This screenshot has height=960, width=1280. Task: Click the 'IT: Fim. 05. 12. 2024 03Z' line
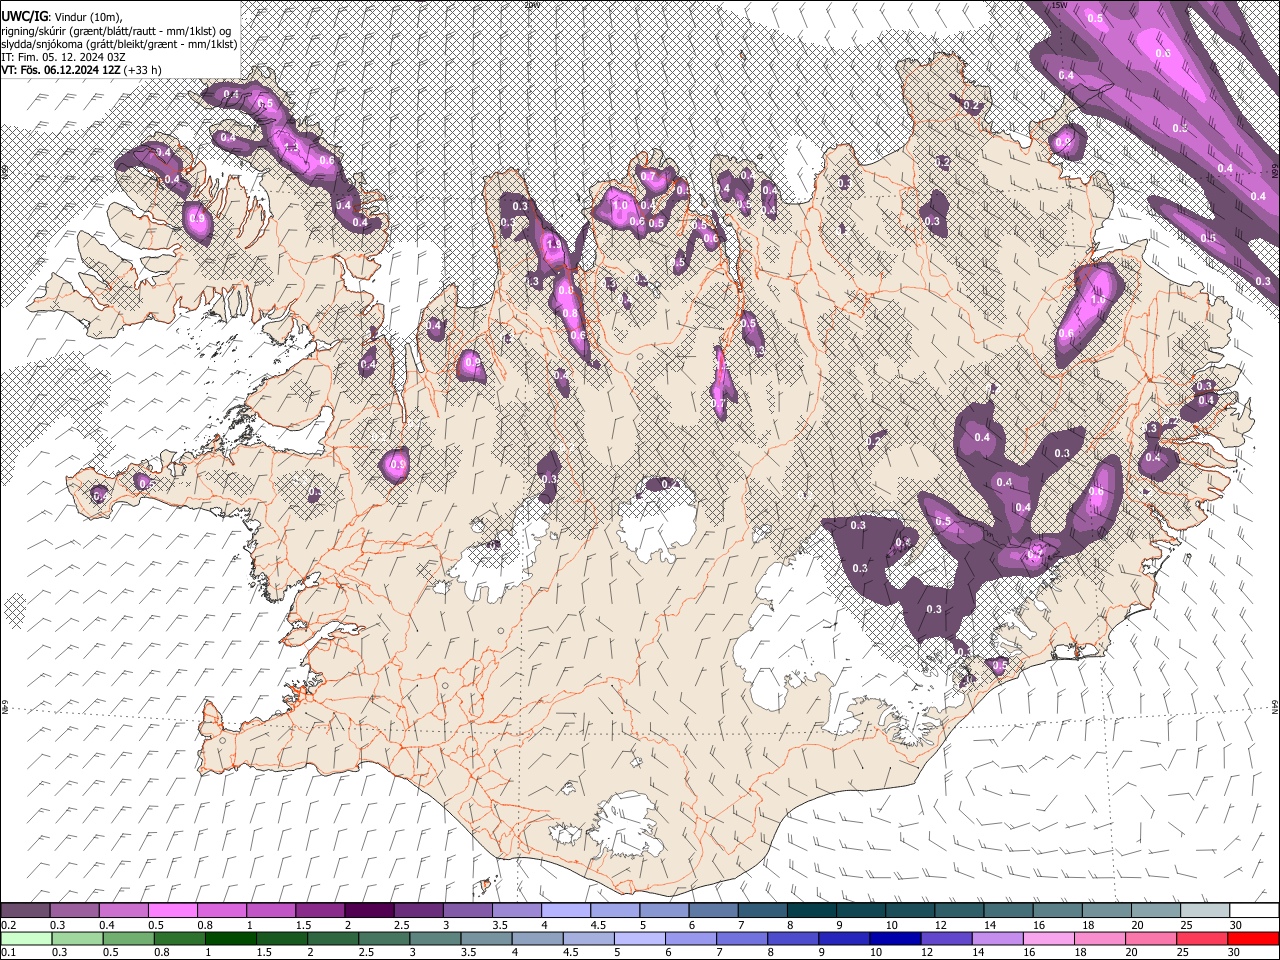coord(62,57)
